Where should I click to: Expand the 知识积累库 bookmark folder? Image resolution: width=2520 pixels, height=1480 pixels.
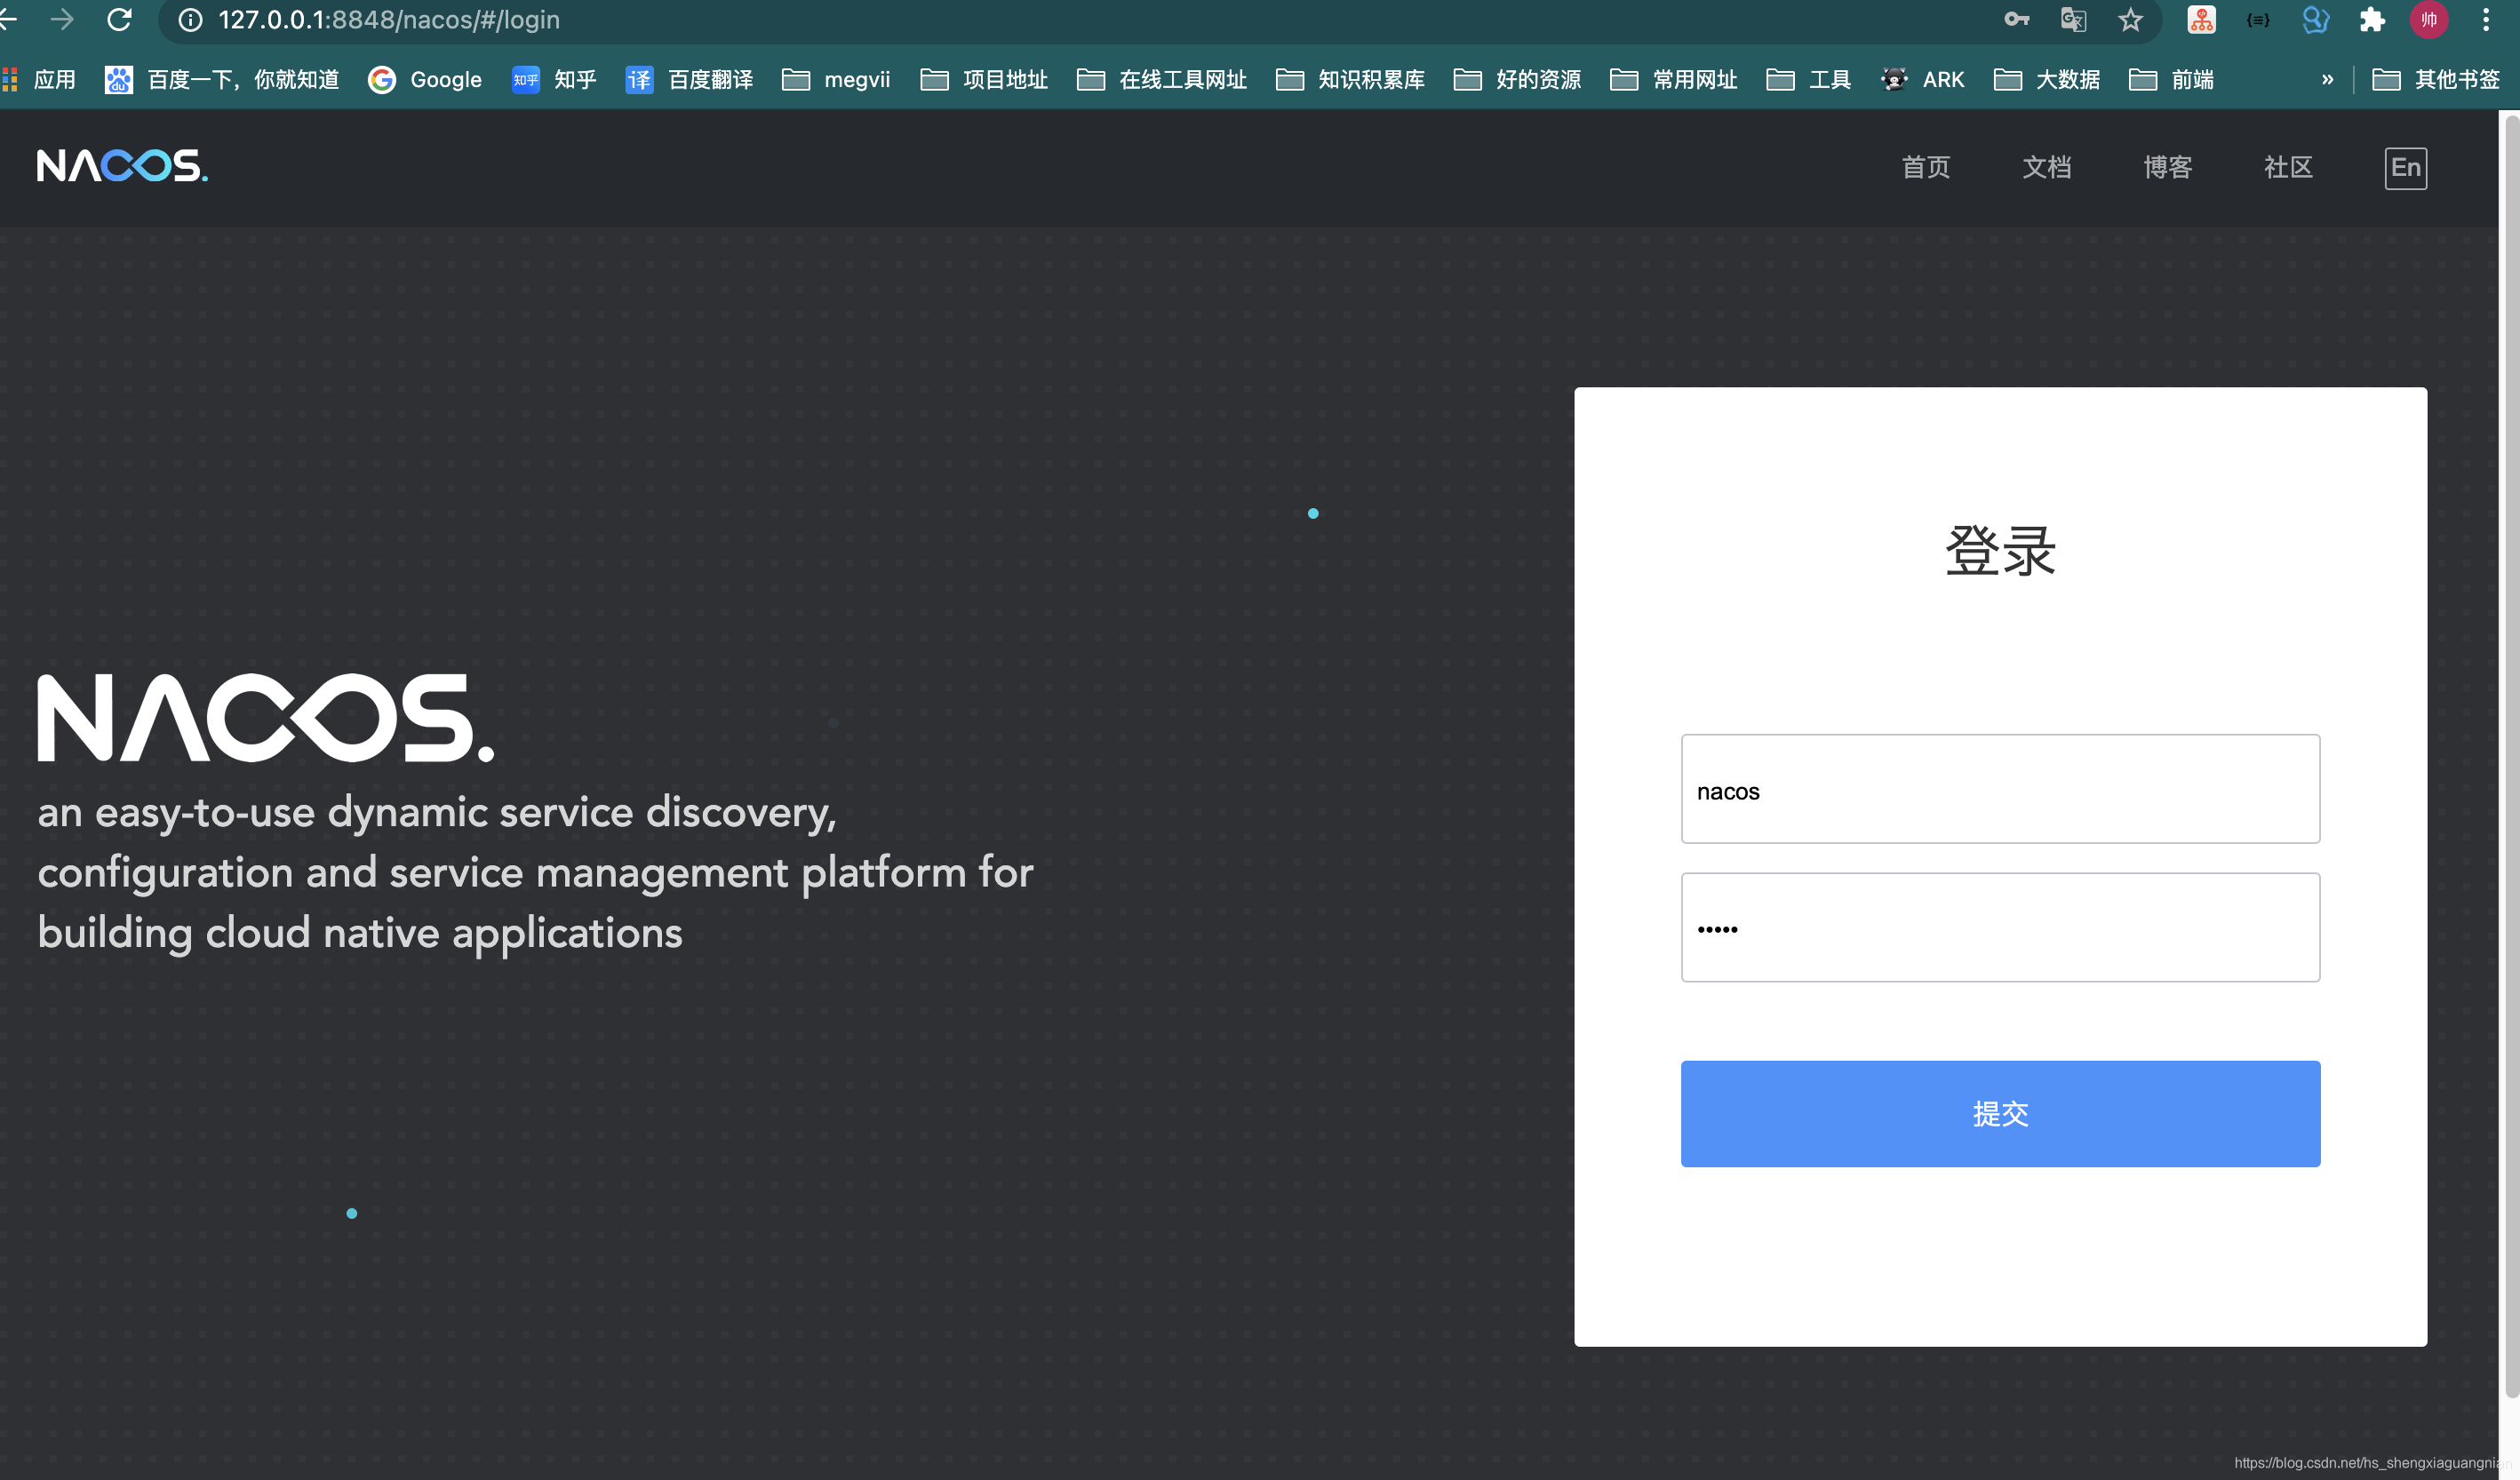(1351, 79)
